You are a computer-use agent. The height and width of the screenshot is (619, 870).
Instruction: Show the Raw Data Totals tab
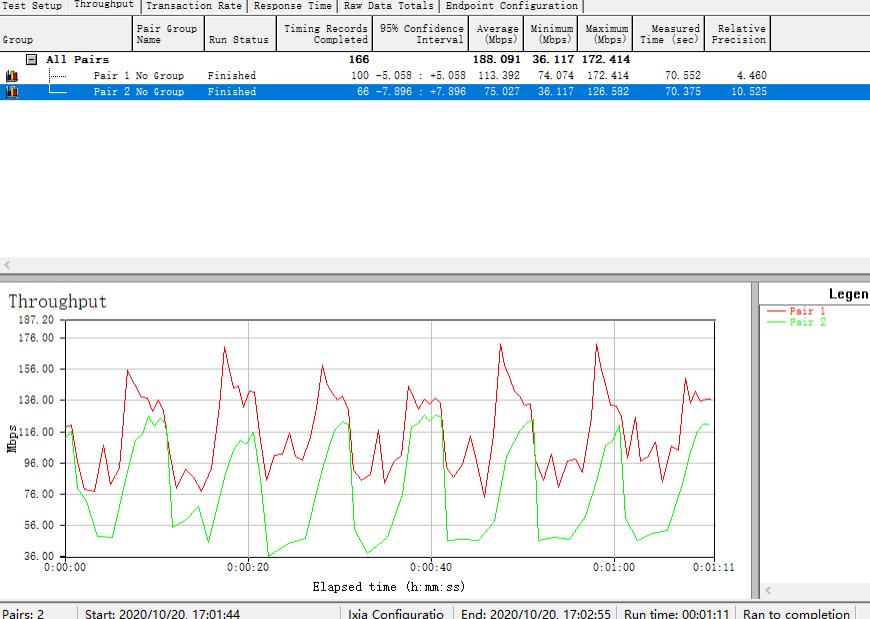(388, 6)
